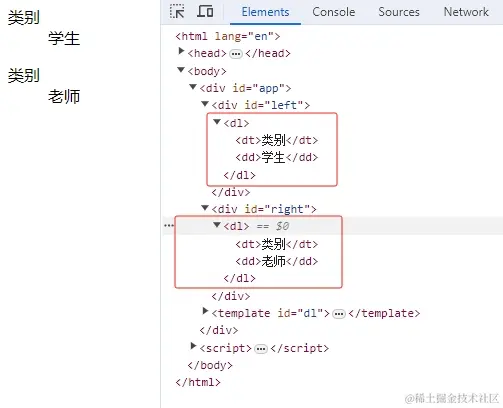Open the Sources tab

399,12
